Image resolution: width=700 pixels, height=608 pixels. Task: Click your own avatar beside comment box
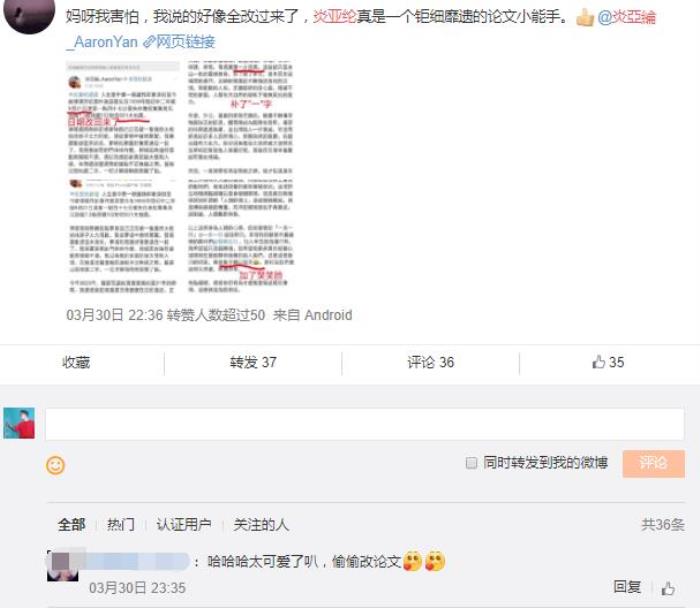19,423
